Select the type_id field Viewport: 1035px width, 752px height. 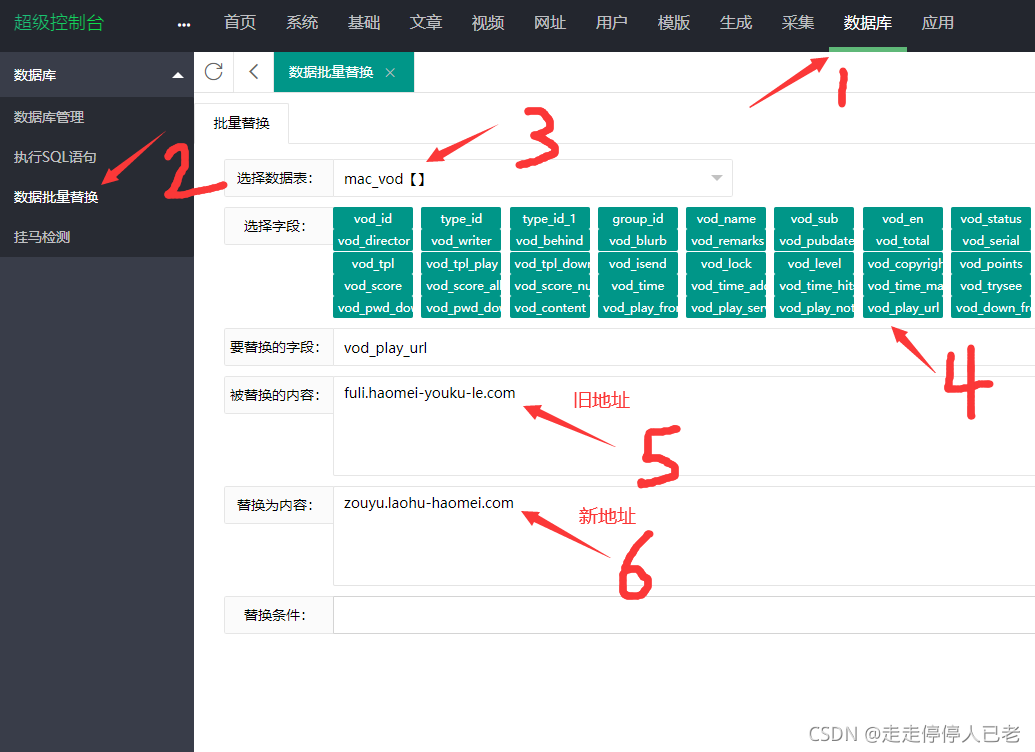461,218
